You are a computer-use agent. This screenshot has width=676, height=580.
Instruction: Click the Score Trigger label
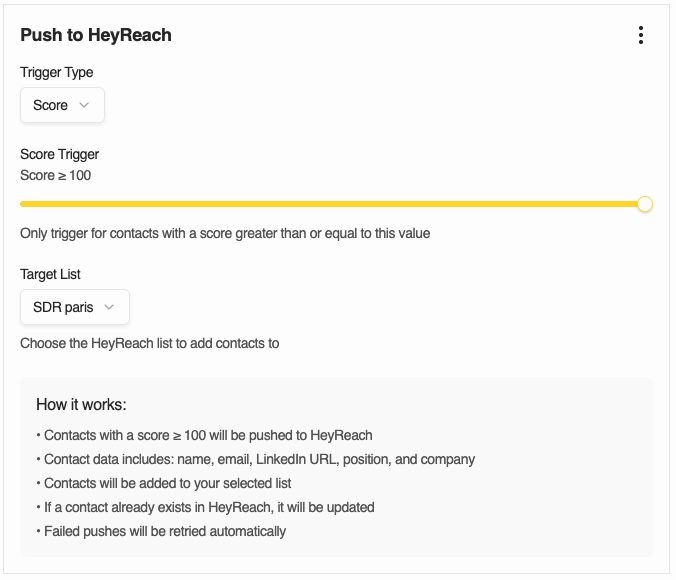pos(59,154)
